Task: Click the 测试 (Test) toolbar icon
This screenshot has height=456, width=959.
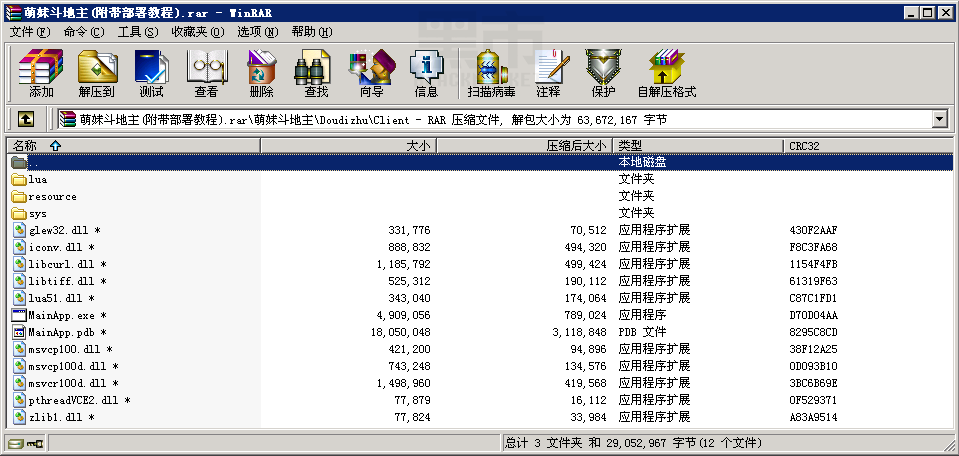Action: tap(151, 67)
